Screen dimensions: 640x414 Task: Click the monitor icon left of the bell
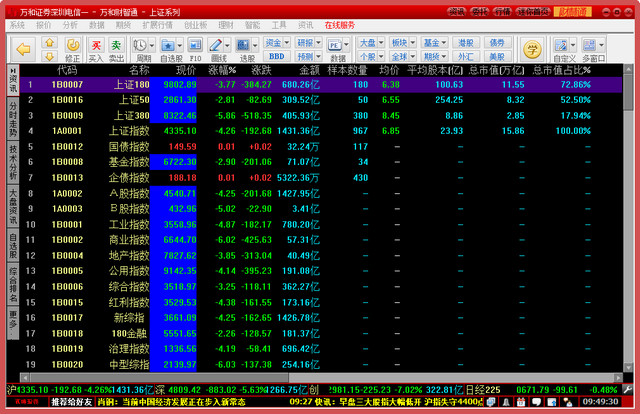pyautogui.click(x=491, y=402)
